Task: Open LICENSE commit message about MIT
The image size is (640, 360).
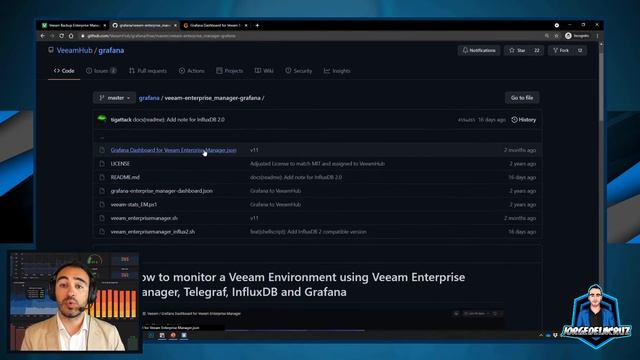Action: pyautogui.click(x=317, y=164)
